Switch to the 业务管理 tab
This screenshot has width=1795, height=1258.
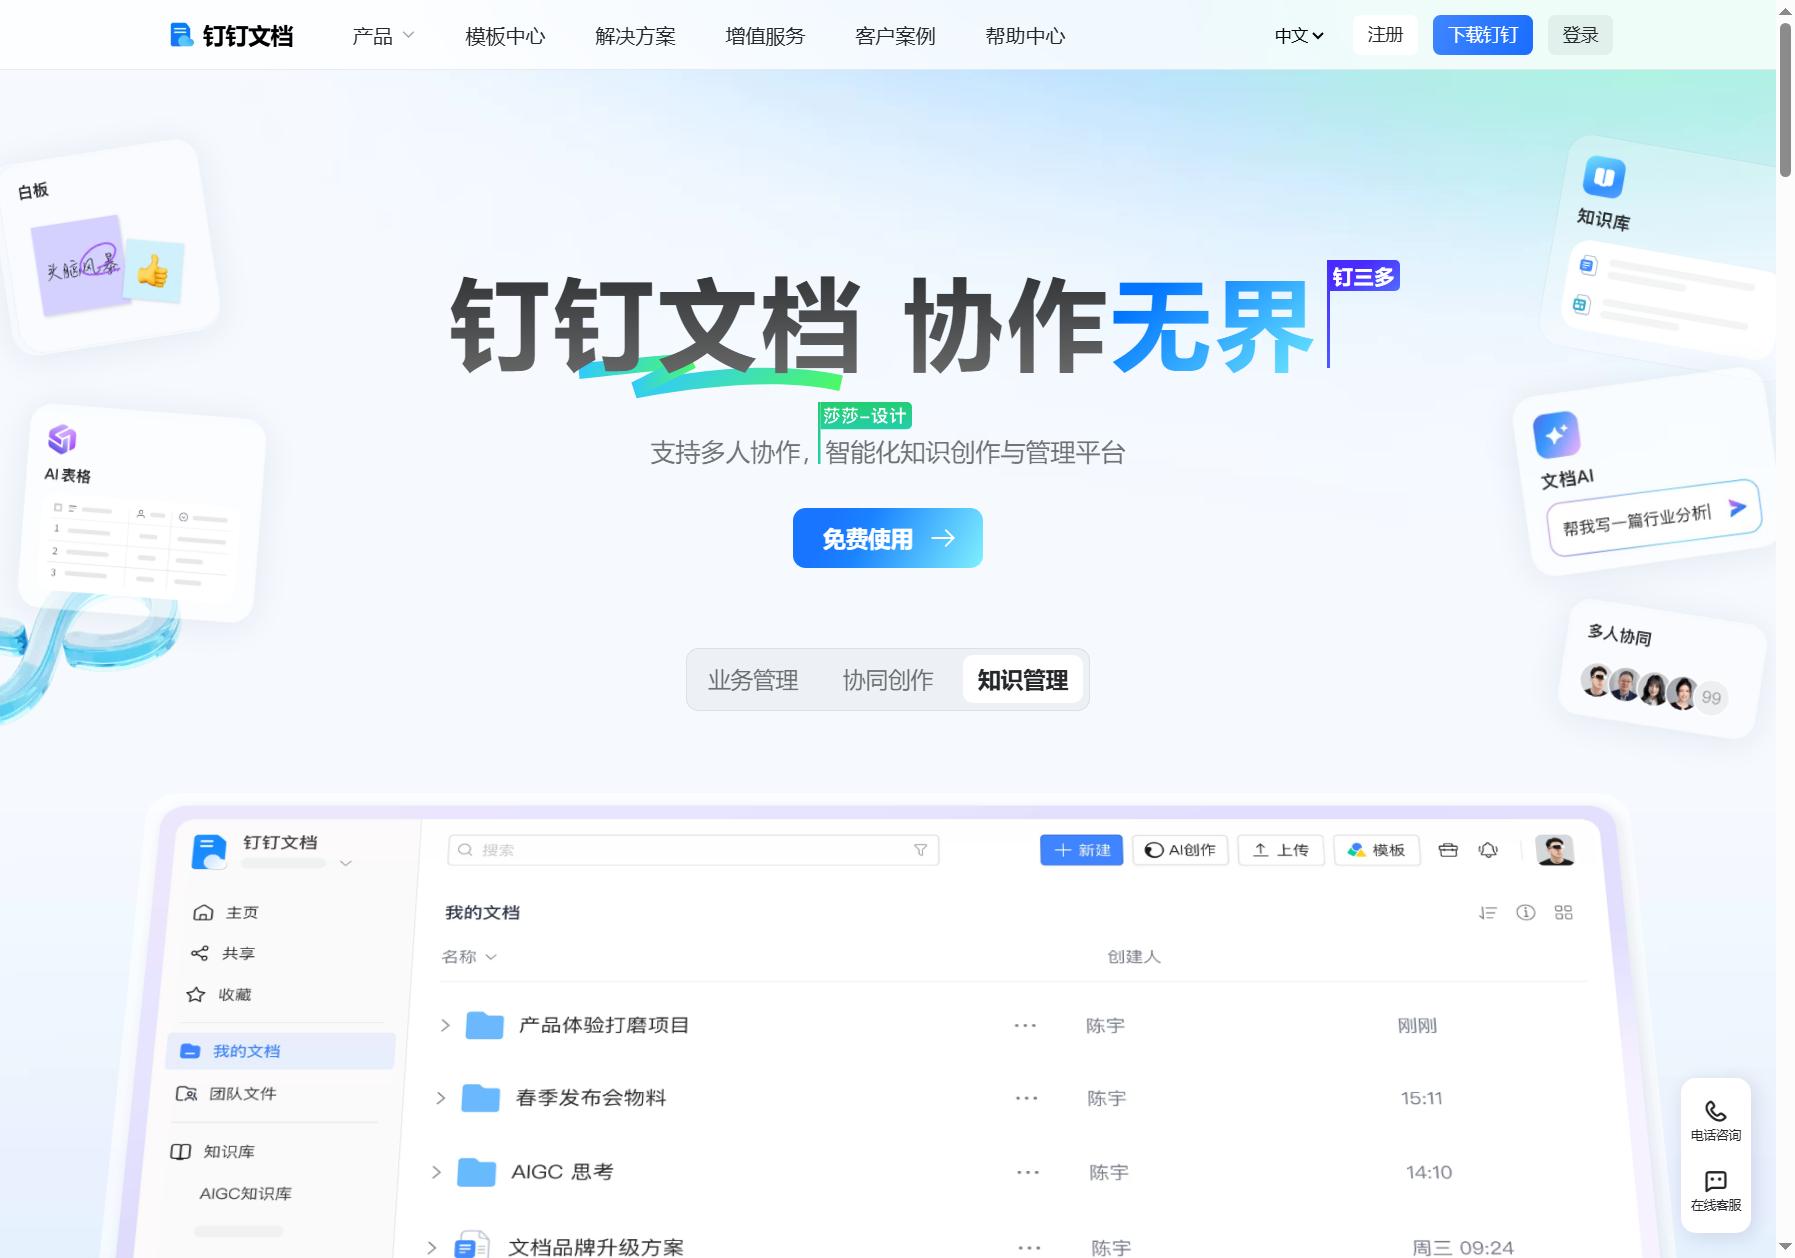coord(753,680)
